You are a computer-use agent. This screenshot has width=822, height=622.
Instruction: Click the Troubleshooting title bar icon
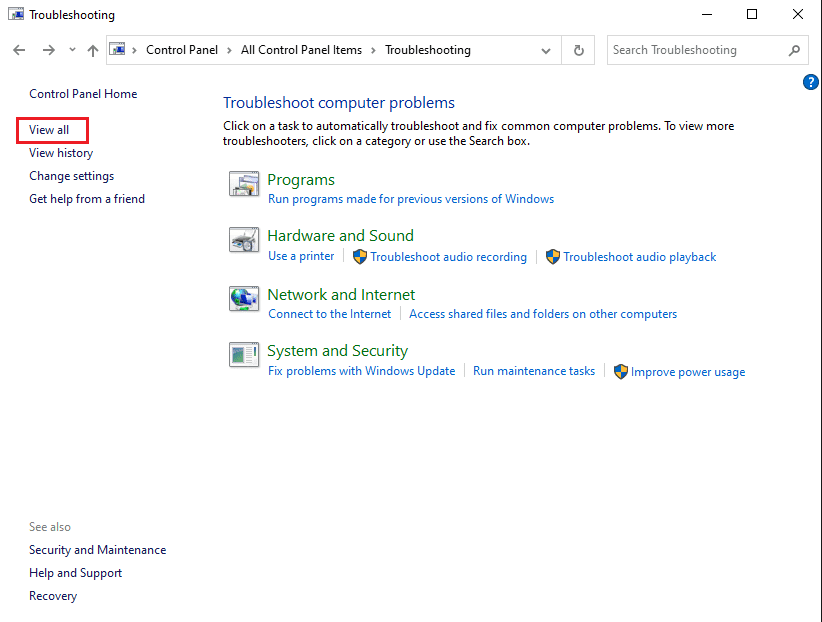tap(16, 14)
